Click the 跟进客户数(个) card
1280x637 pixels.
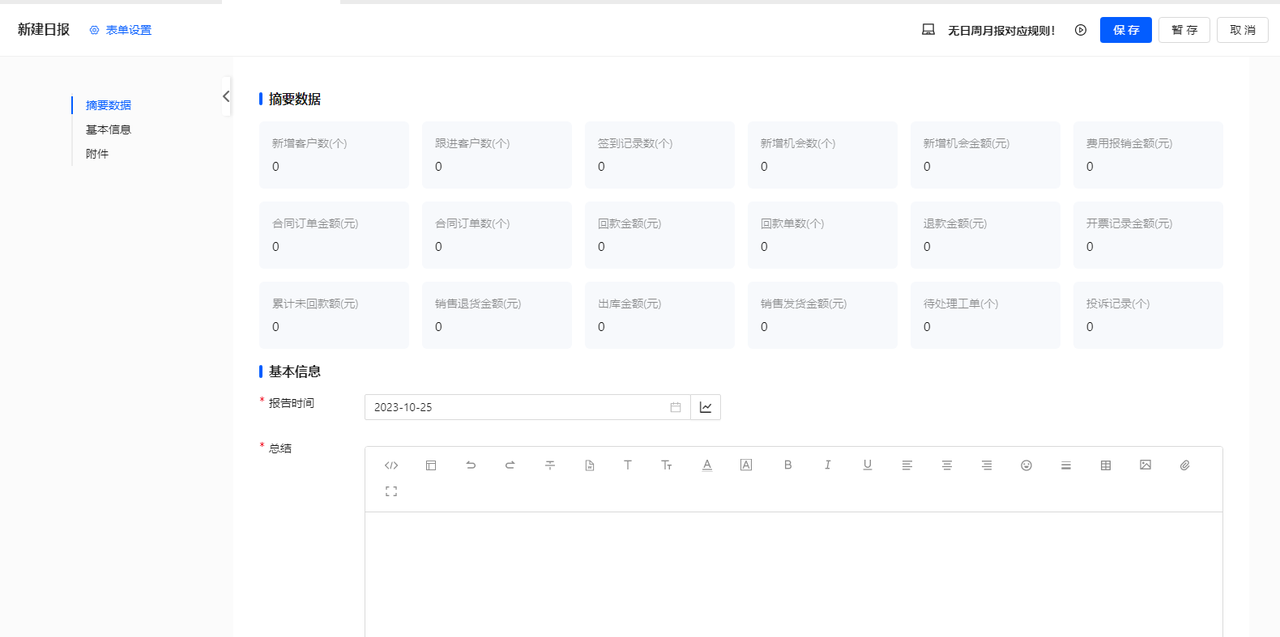tap(497, 155)
